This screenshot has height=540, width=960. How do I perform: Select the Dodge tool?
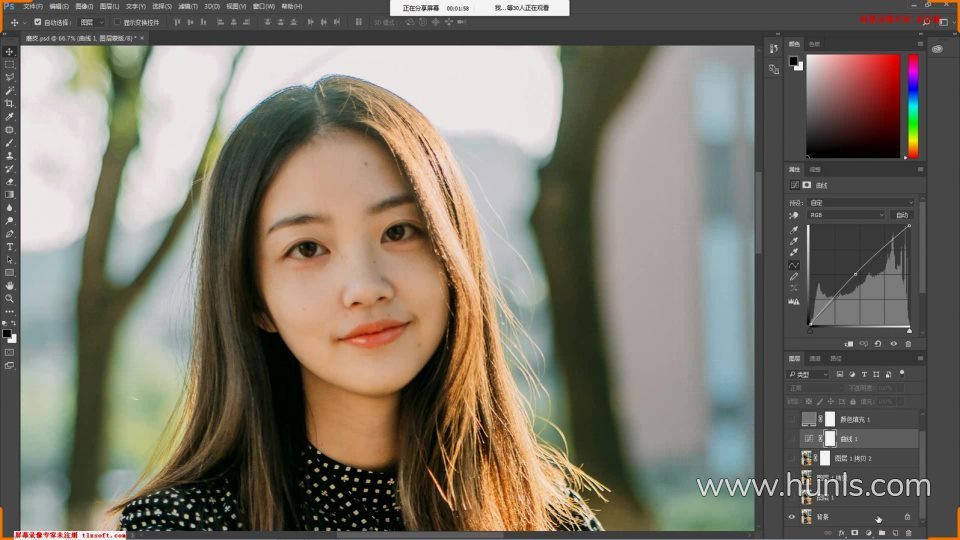9,220
